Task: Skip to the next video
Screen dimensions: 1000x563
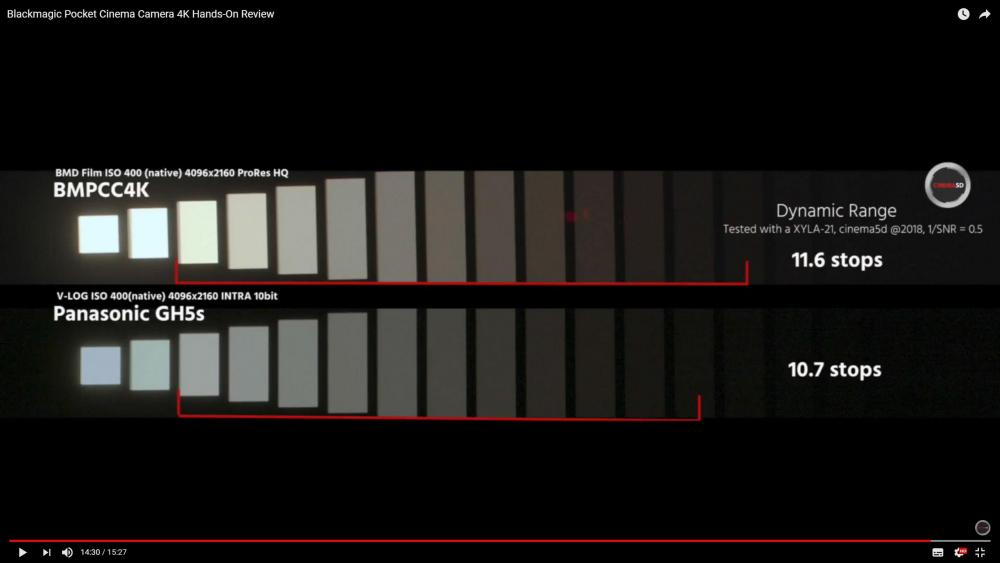Action: coord(46,552)
